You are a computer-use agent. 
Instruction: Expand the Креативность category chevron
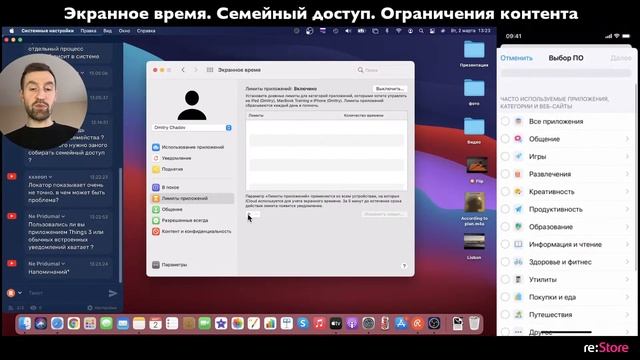[x=627, y=191]
